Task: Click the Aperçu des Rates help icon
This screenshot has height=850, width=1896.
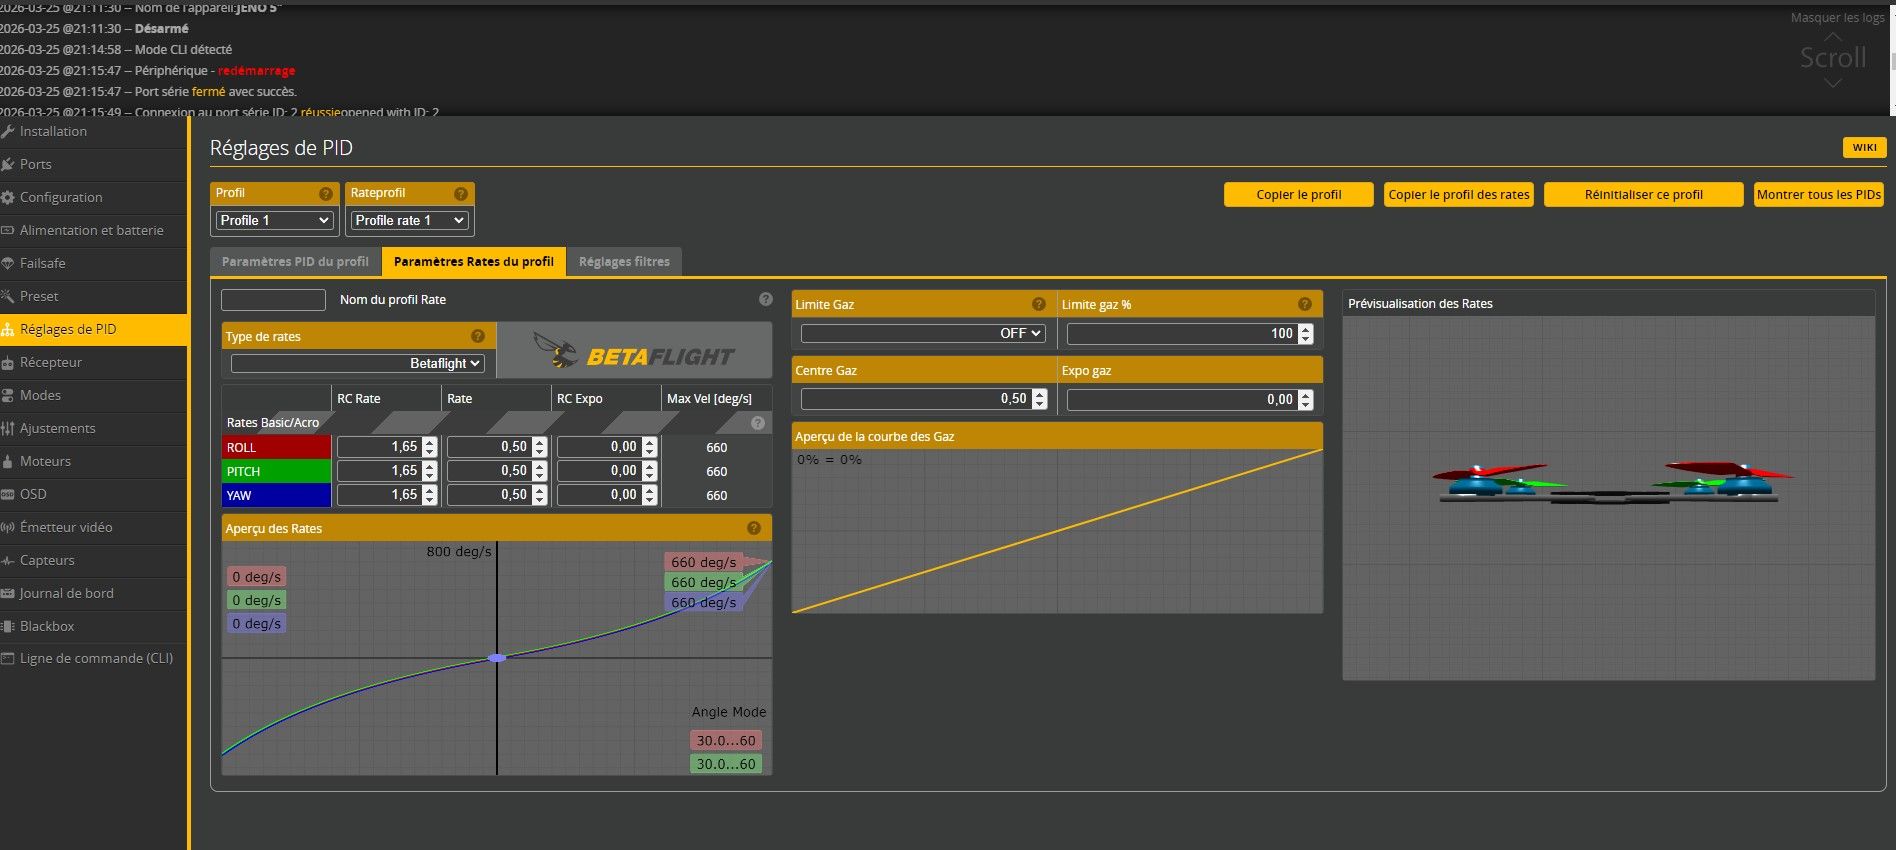Action: [754, 528]
